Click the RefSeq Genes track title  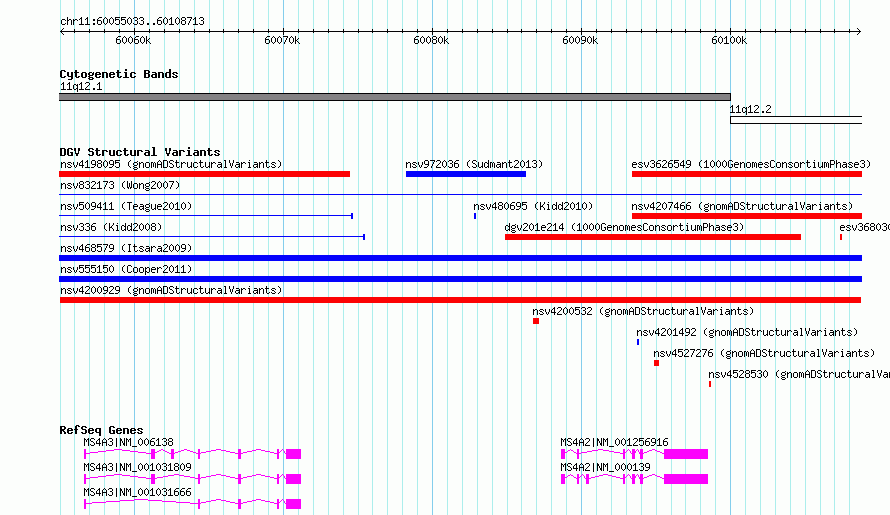pyautogui.click(x=101, y=430)
